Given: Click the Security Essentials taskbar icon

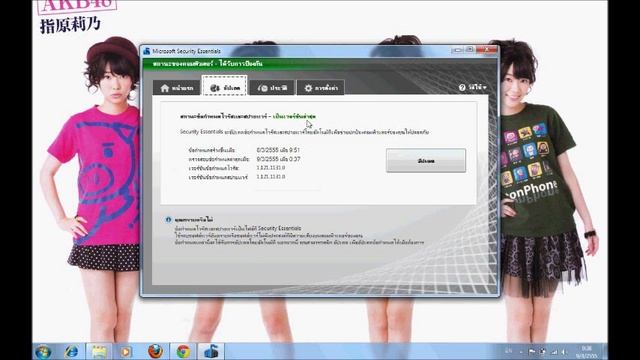Looking at the screenshot, I should (x=211, y=351).
